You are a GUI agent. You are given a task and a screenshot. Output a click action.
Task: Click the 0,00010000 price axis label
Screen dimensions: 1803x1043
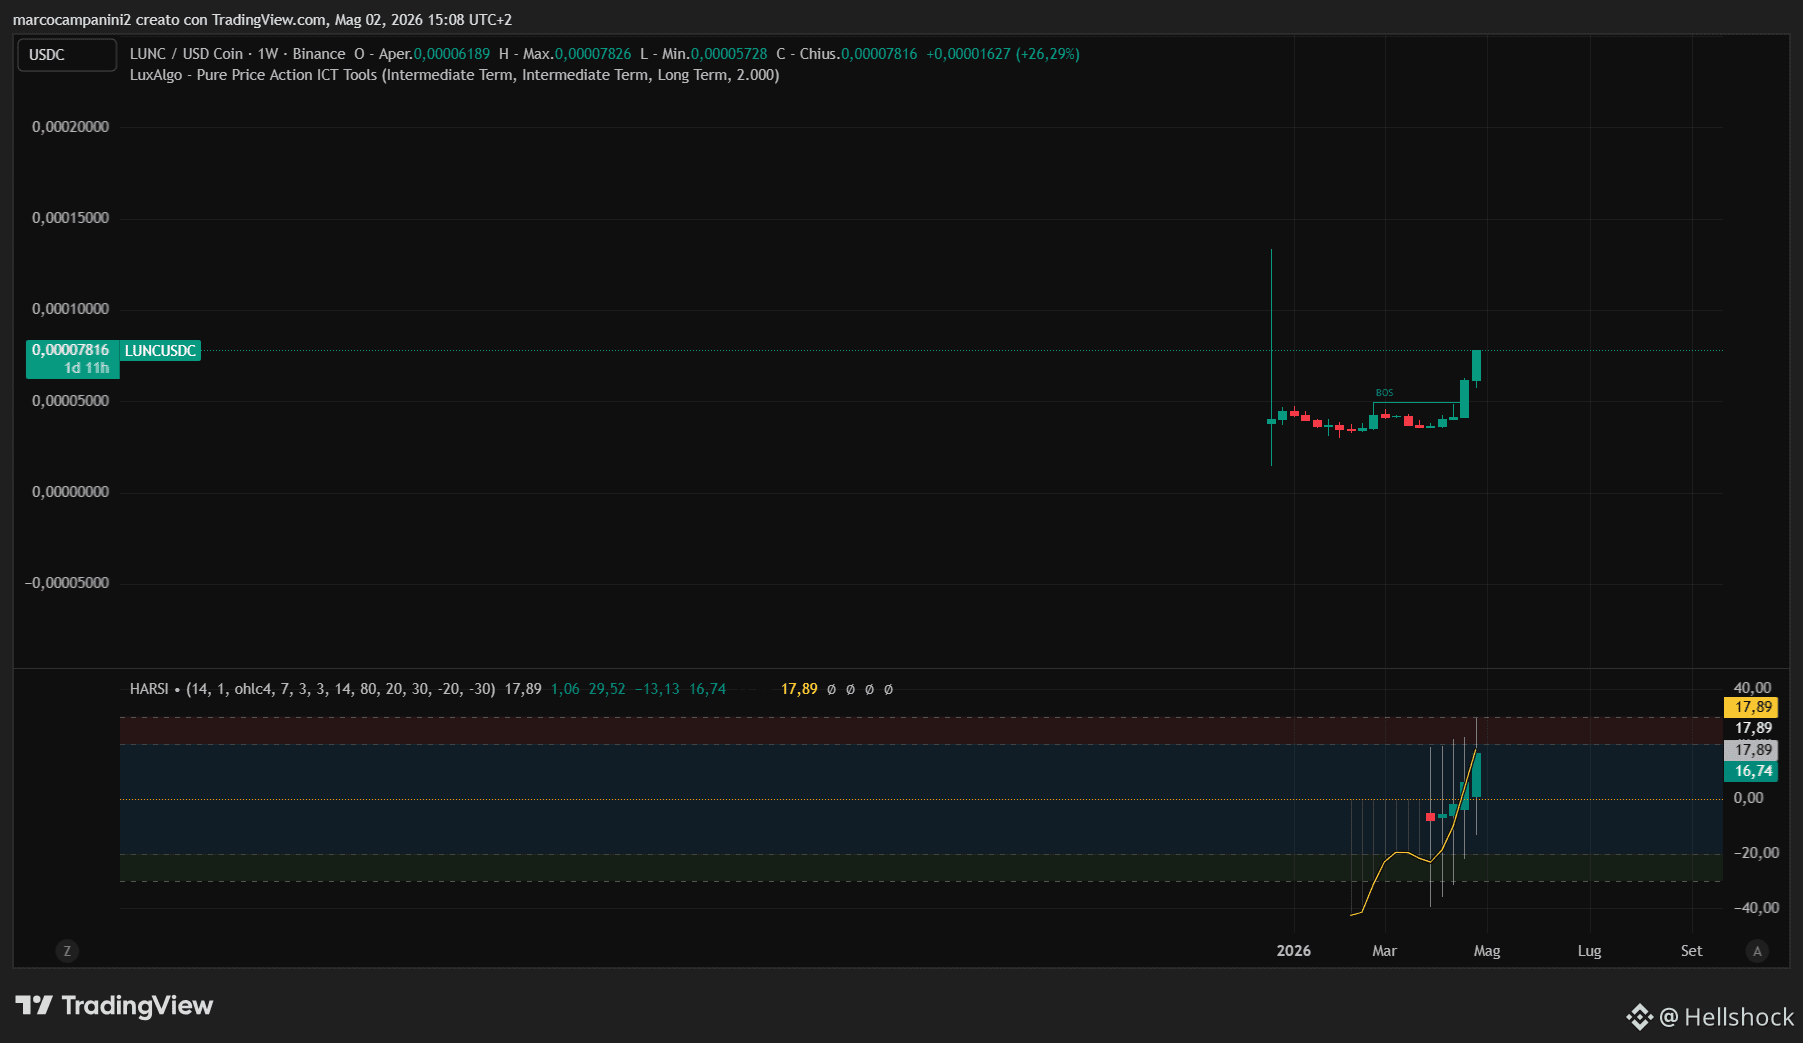pos(70,309)
